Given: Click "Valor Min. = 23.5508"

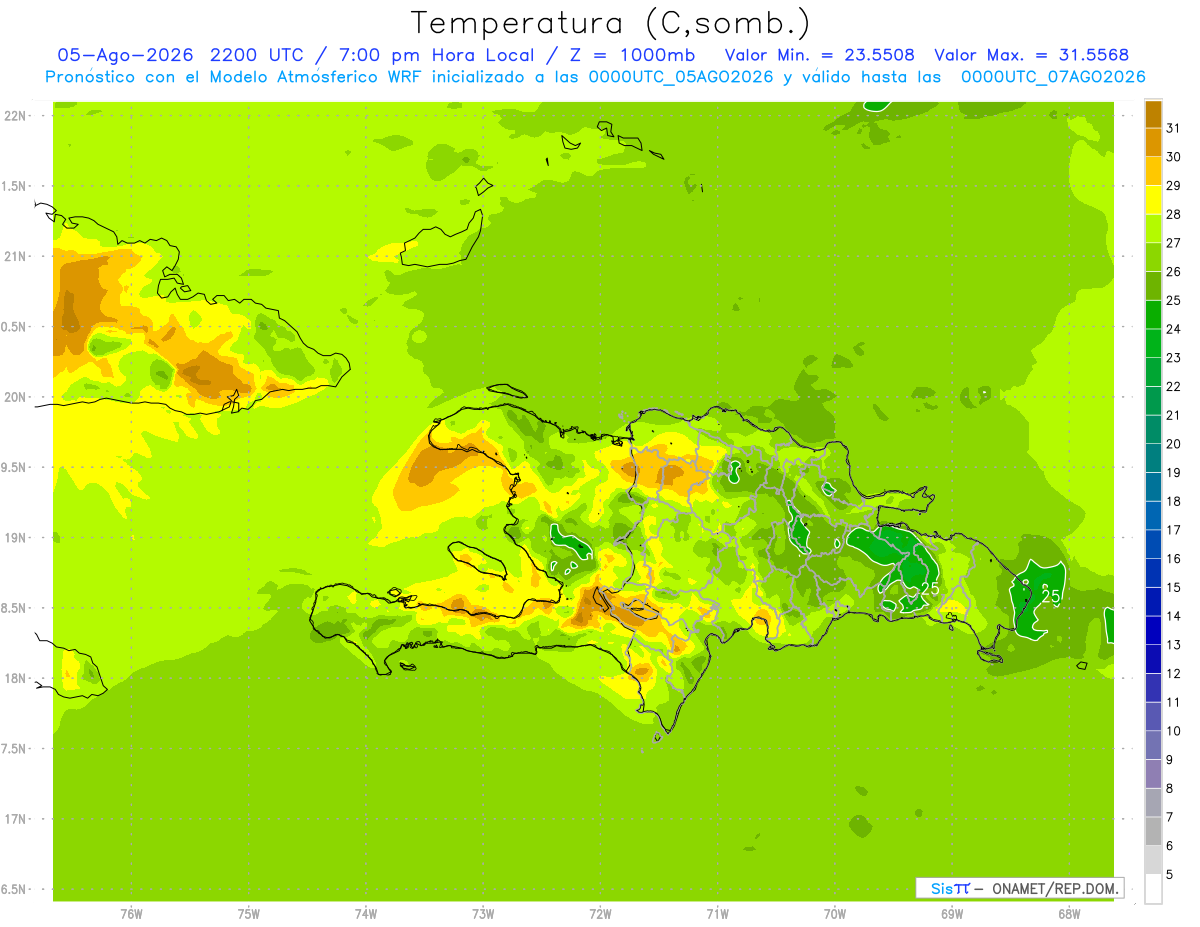Looking at the screenshot, I should point(819,55).
